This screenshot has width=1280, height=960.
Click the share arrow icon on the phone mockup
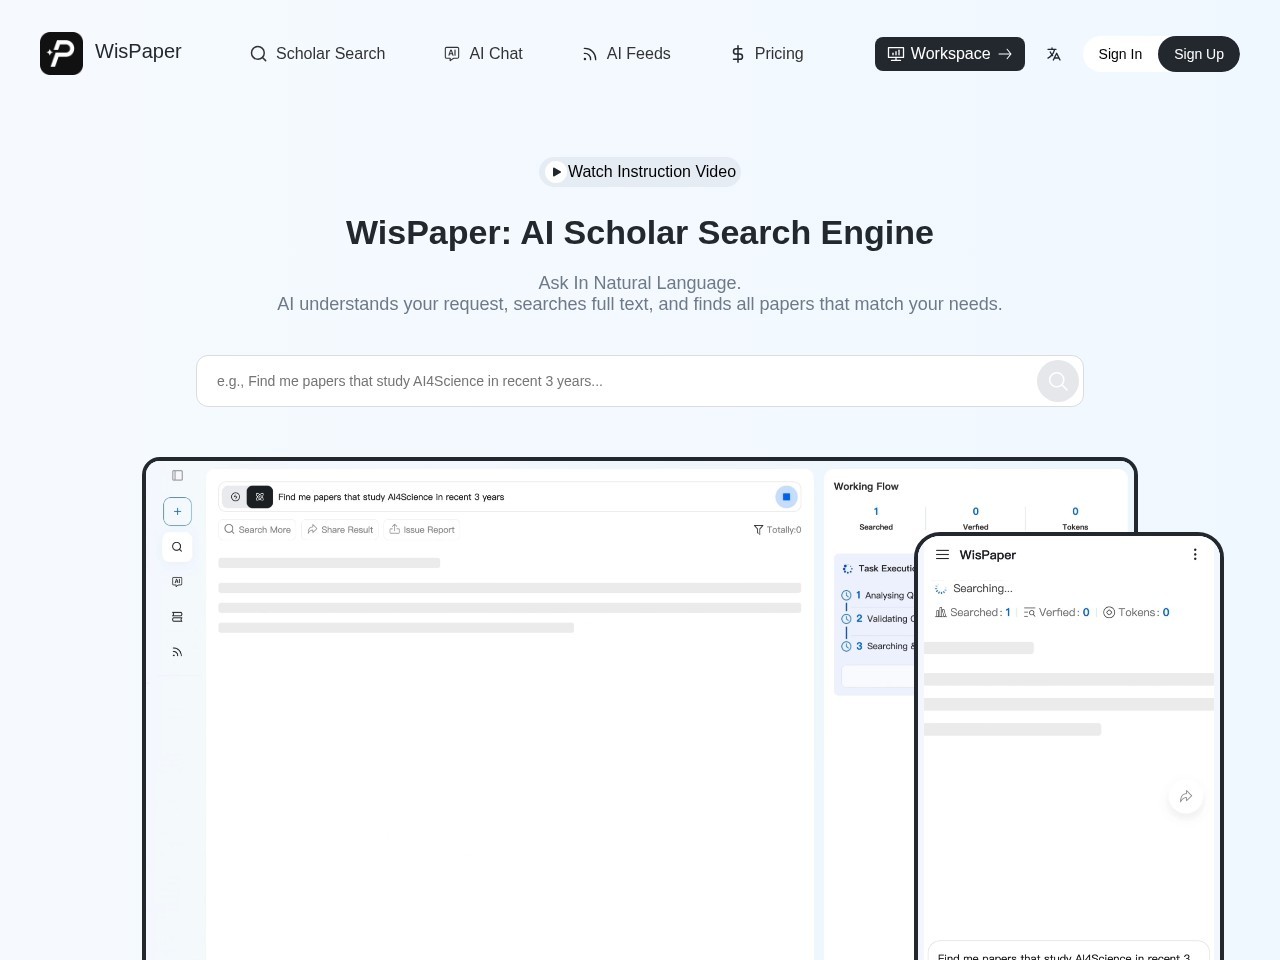click(x=1185, y=796)
